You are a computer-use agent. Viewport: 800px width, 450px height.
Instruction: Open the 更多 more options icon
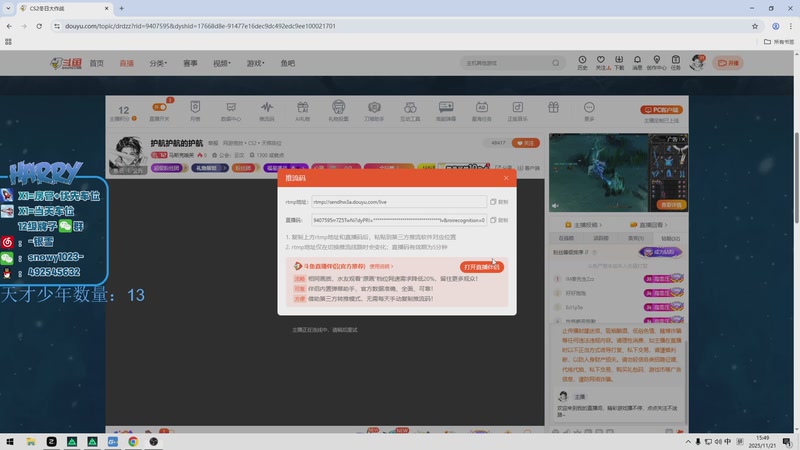[x=589, y=111]
